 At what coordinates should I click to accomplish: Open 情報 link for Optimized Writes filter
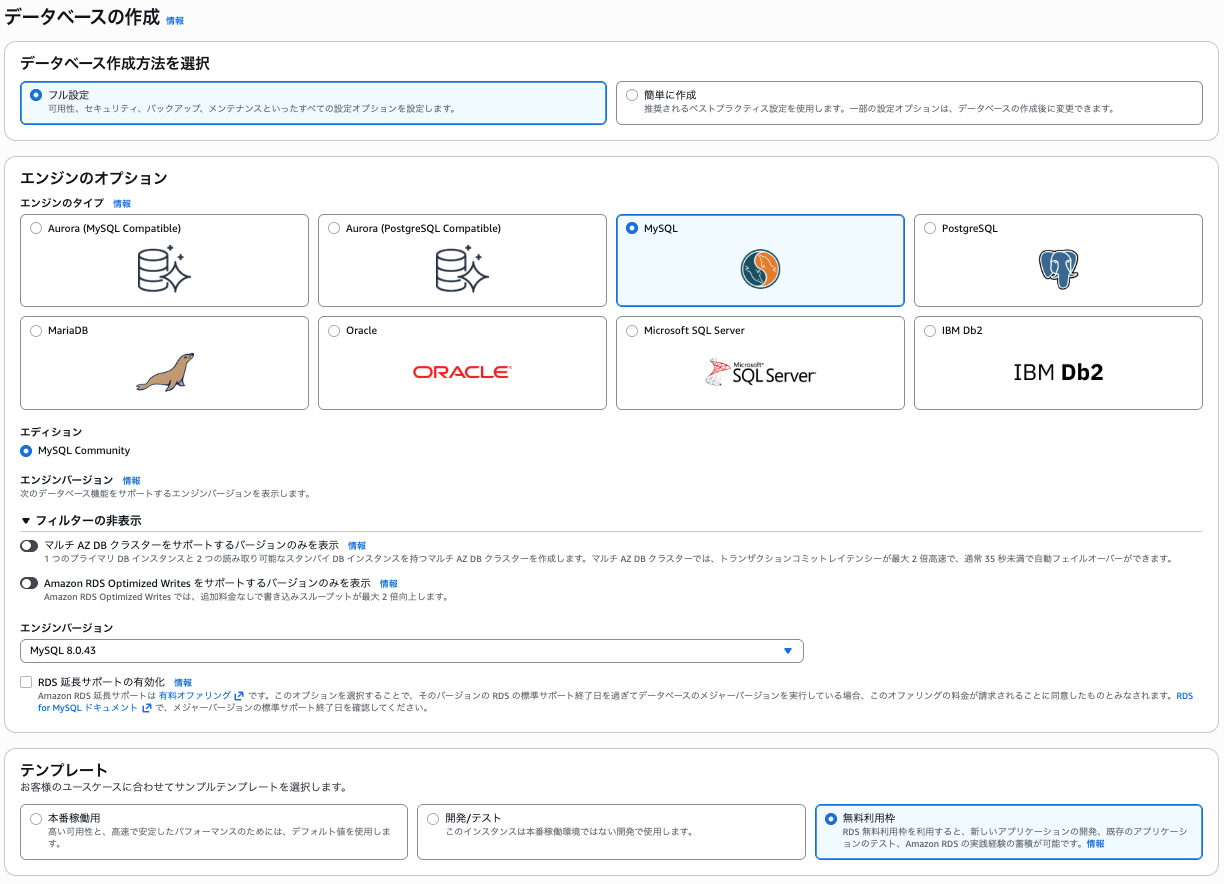point(389,583)
